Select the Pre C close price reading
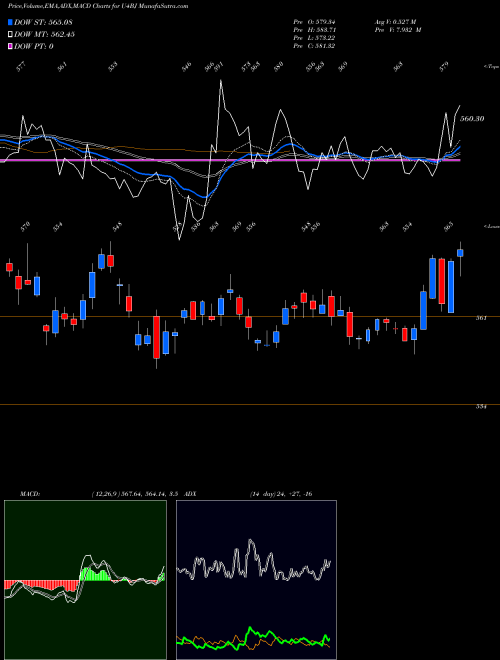 tap(314, 46)
